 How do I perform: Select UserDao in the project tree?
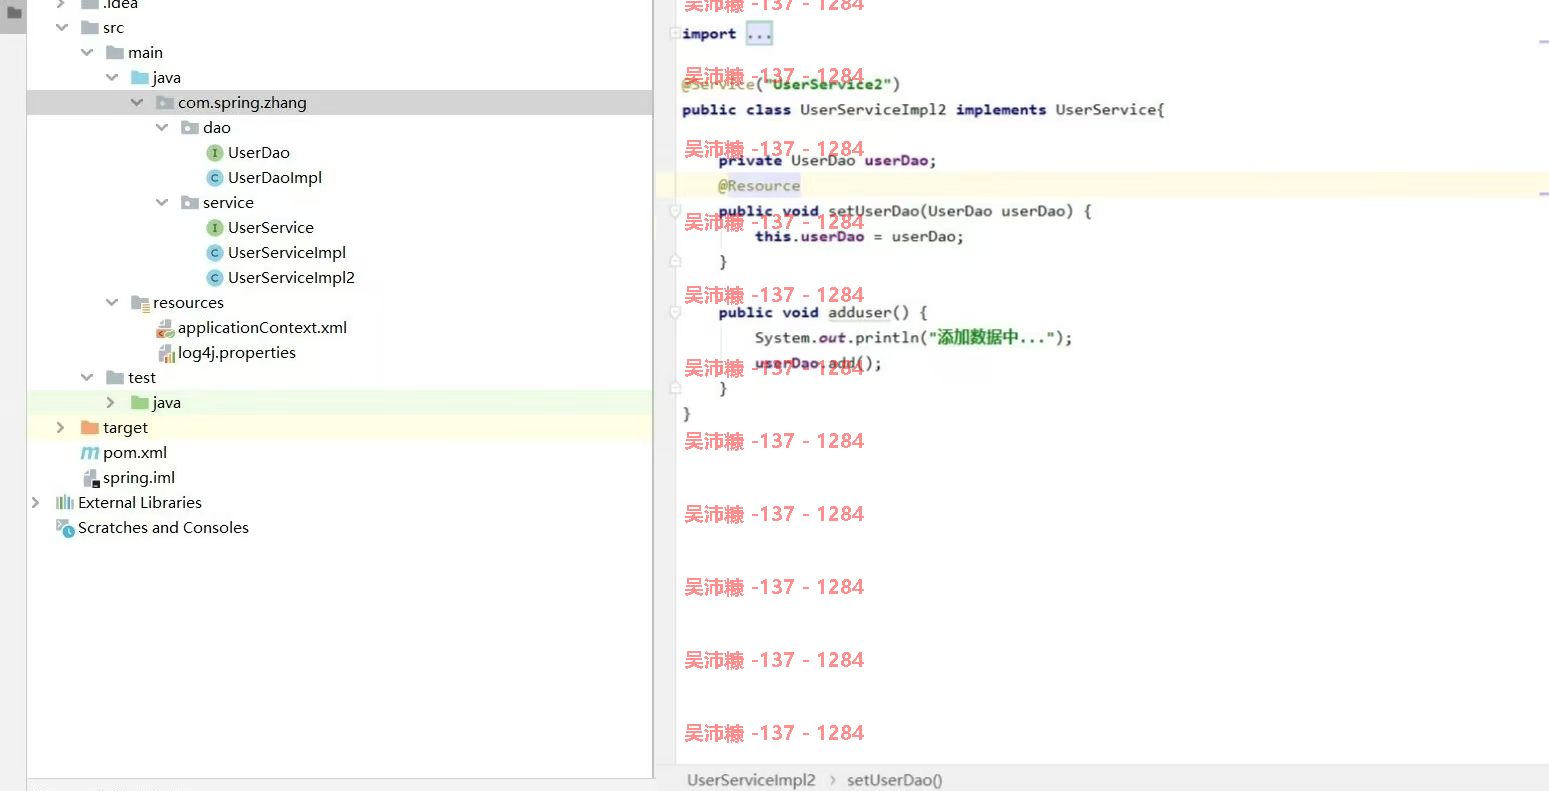[x=259, y=153]
